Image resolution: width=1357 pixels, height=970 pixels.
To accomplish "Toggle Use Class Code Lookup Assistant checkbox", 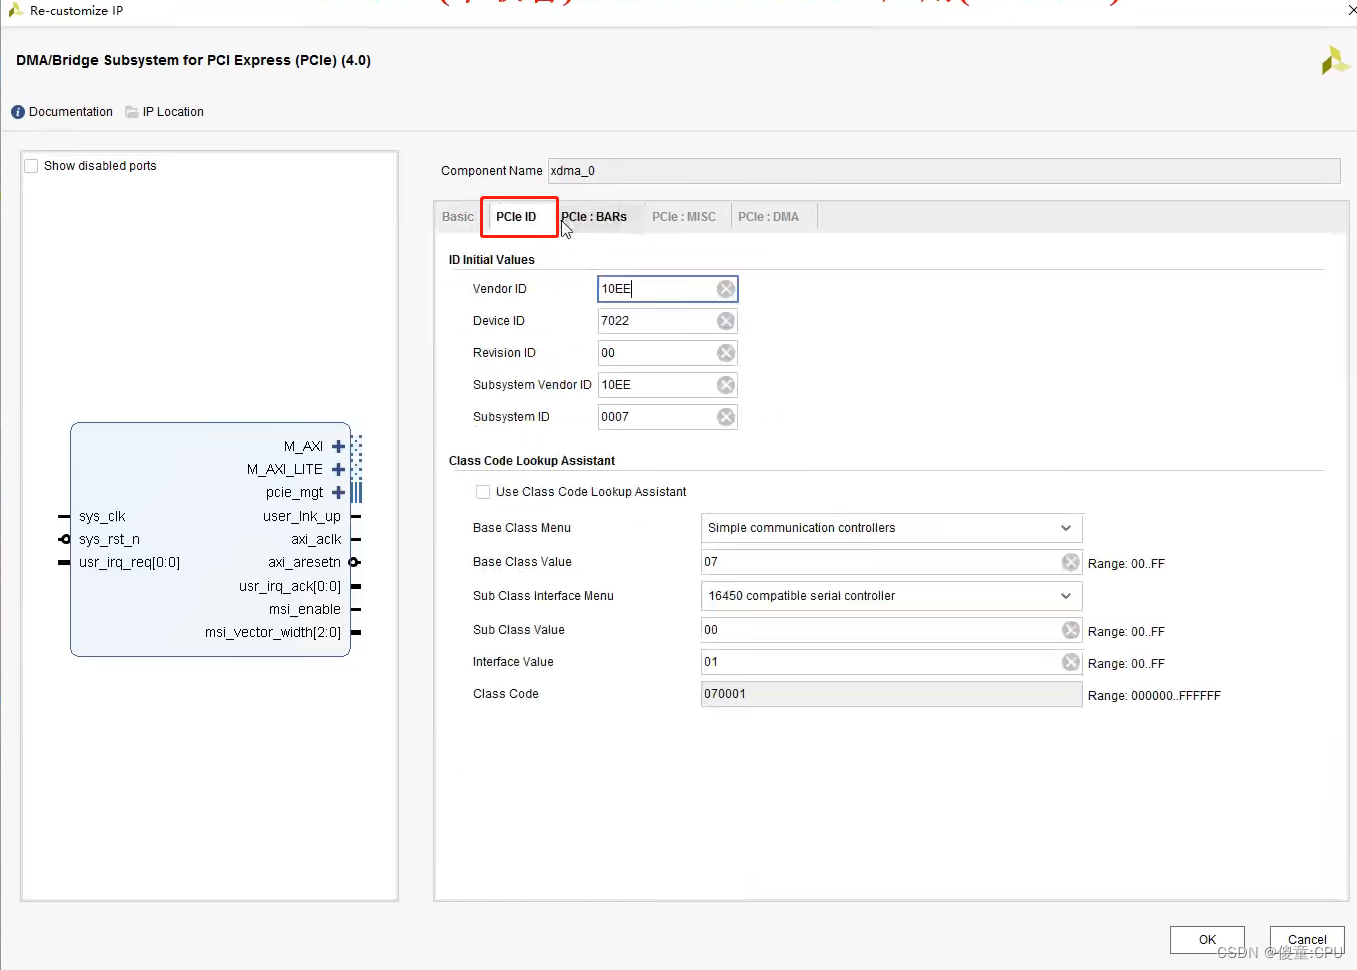I will [483, 492].
